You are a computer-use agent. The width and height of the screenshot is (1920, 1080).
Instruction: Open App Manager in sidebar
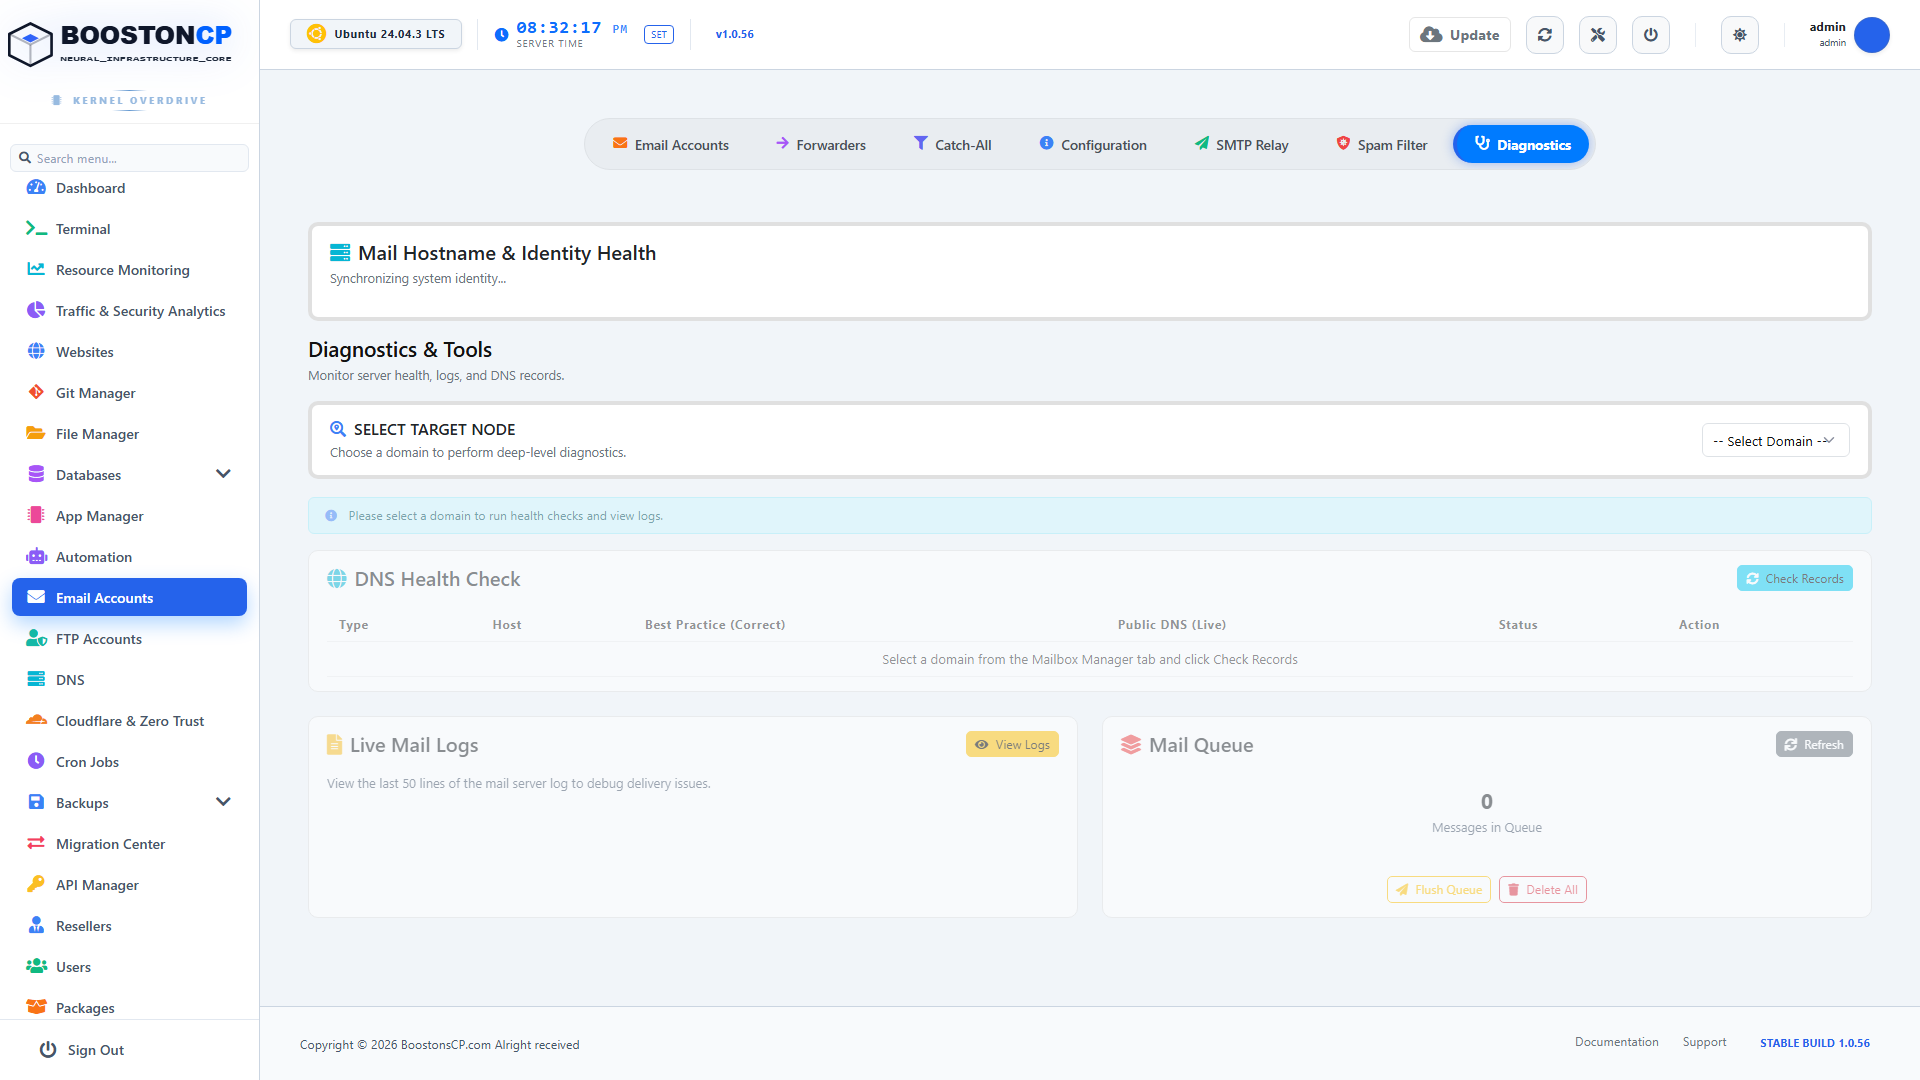pyautogui.click(x=129, y=516)
